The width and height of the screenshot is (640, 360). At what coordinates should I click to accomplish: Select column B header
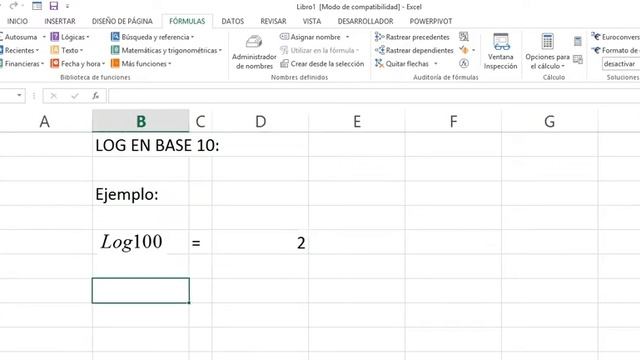(141, 121)
